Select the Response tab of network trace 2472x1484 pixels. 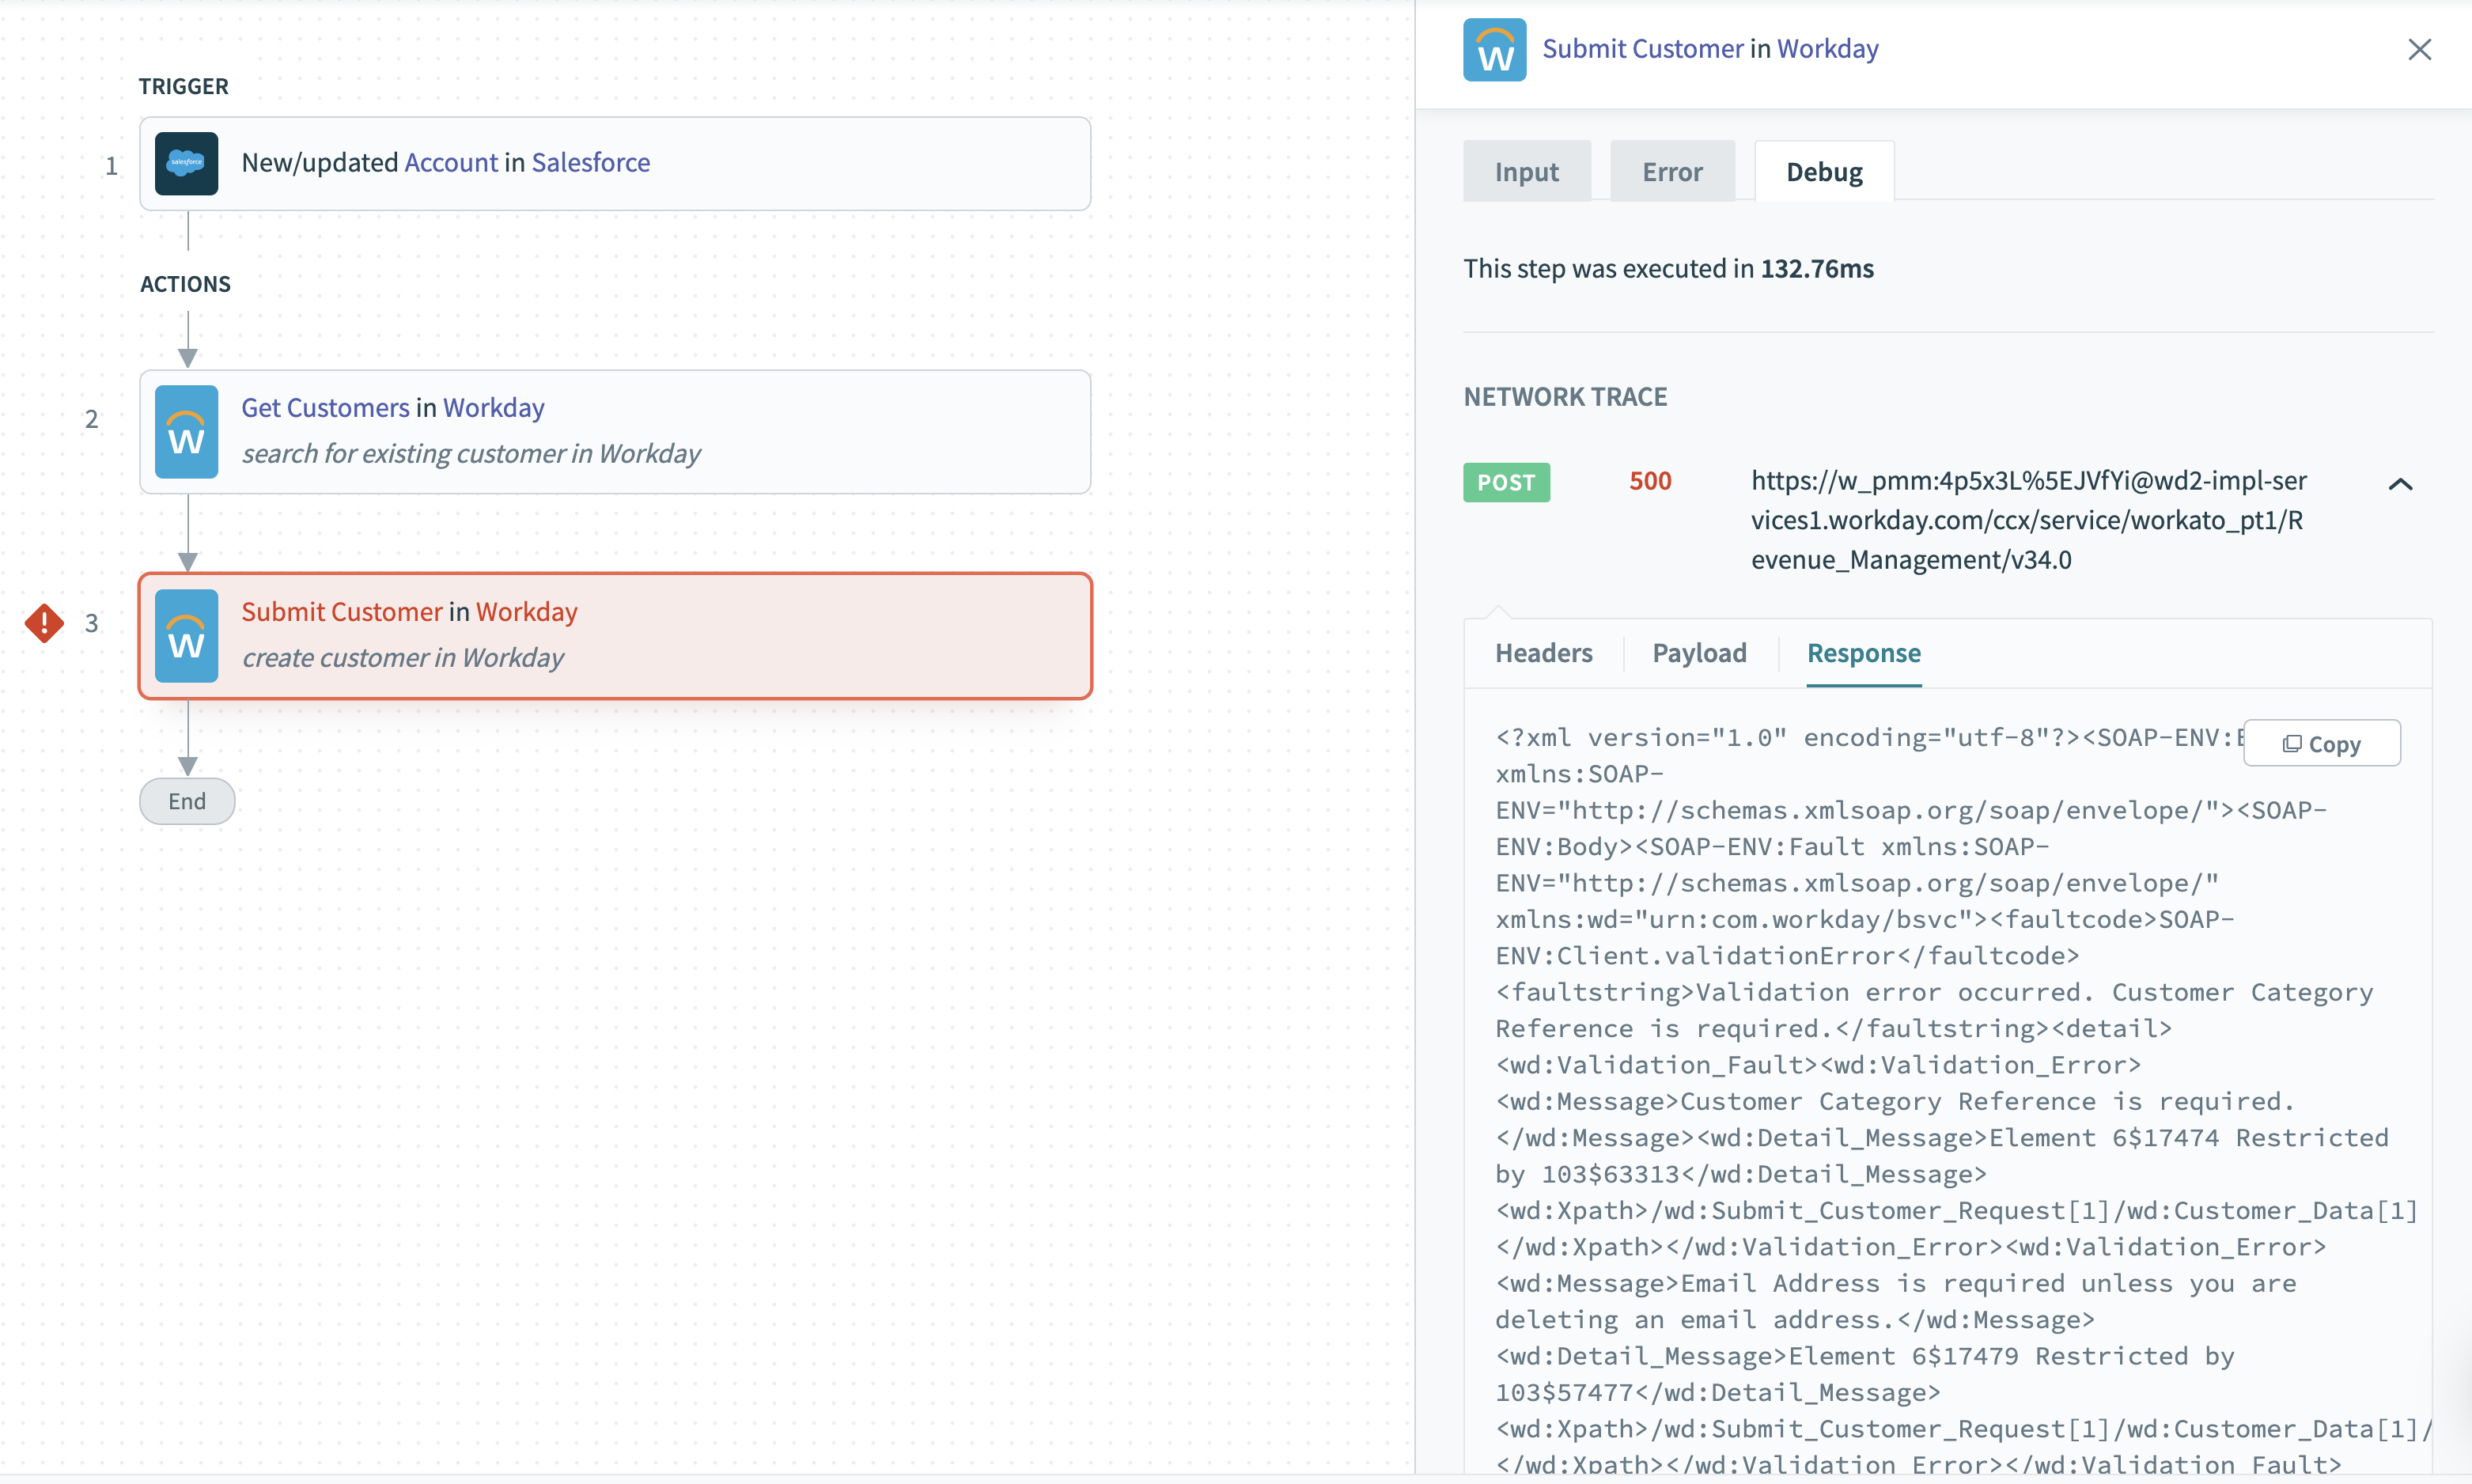(1863, 653)
